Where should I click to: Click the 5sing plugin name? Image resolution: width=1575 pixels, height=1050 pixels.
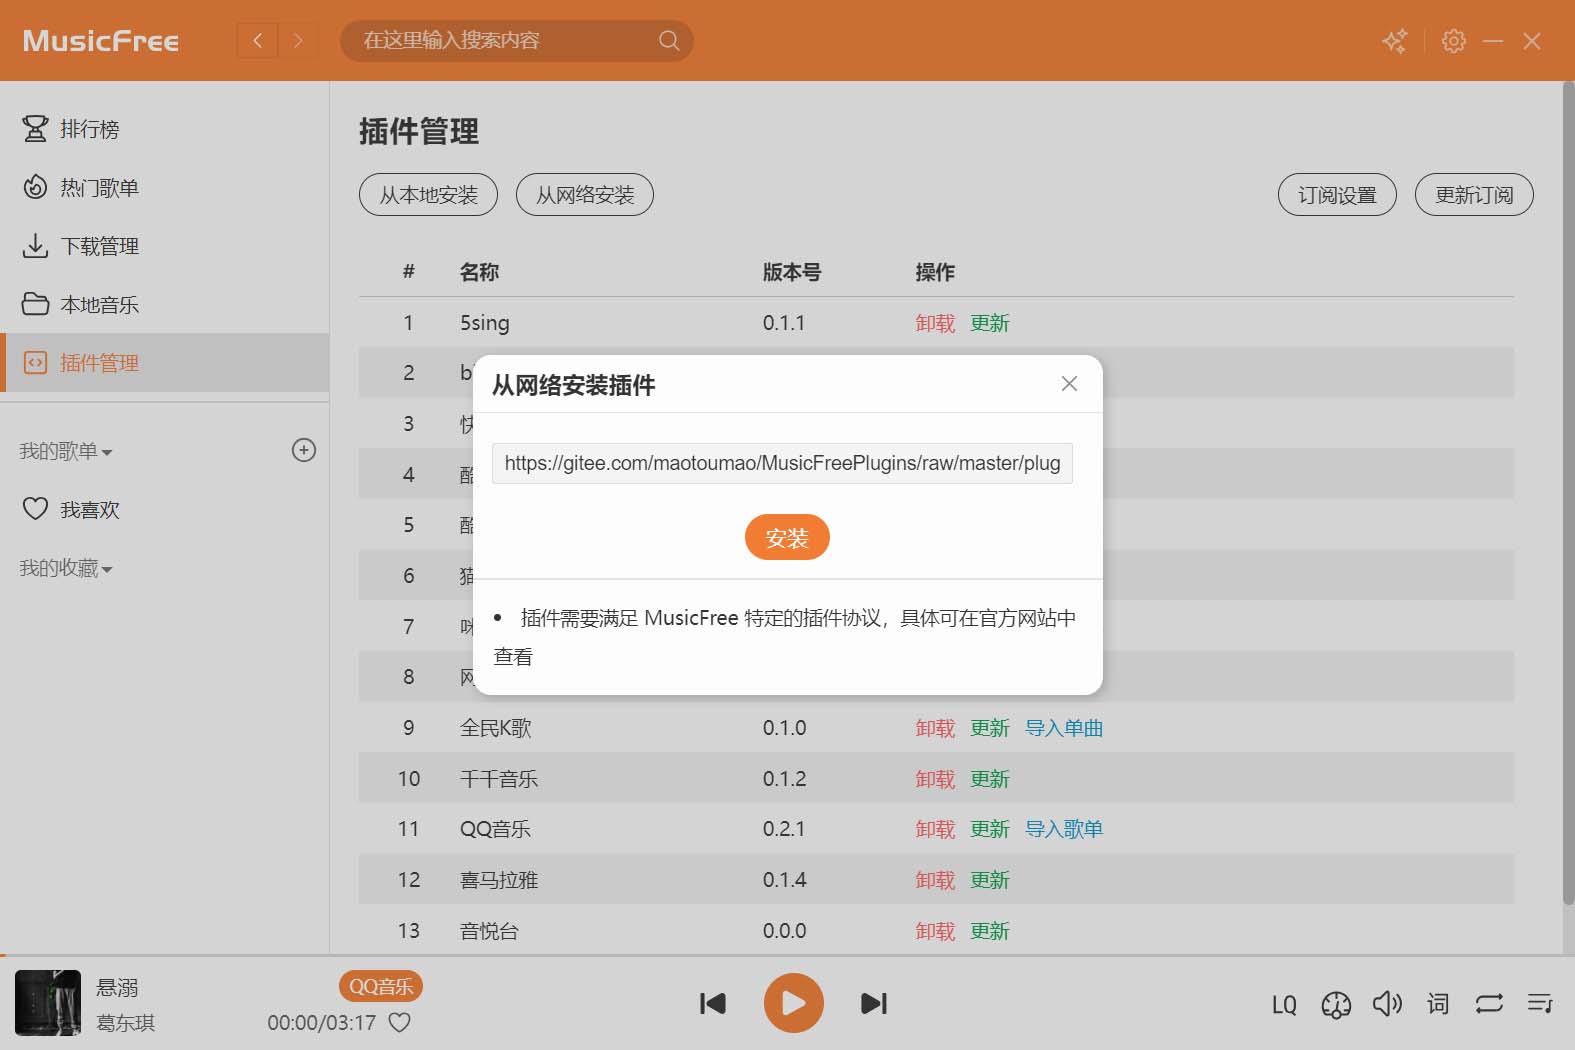coord(484,323)
